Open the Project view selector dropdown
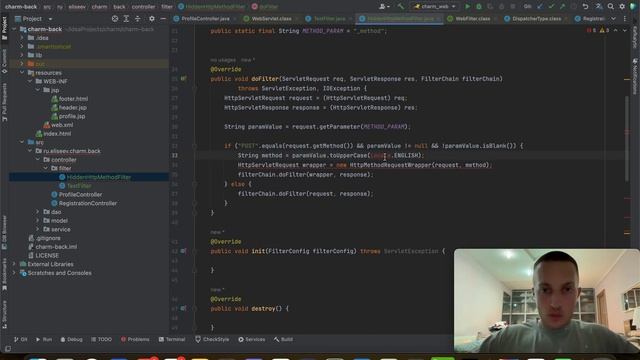This screenshot has width=640, height=360. [34, 19]
